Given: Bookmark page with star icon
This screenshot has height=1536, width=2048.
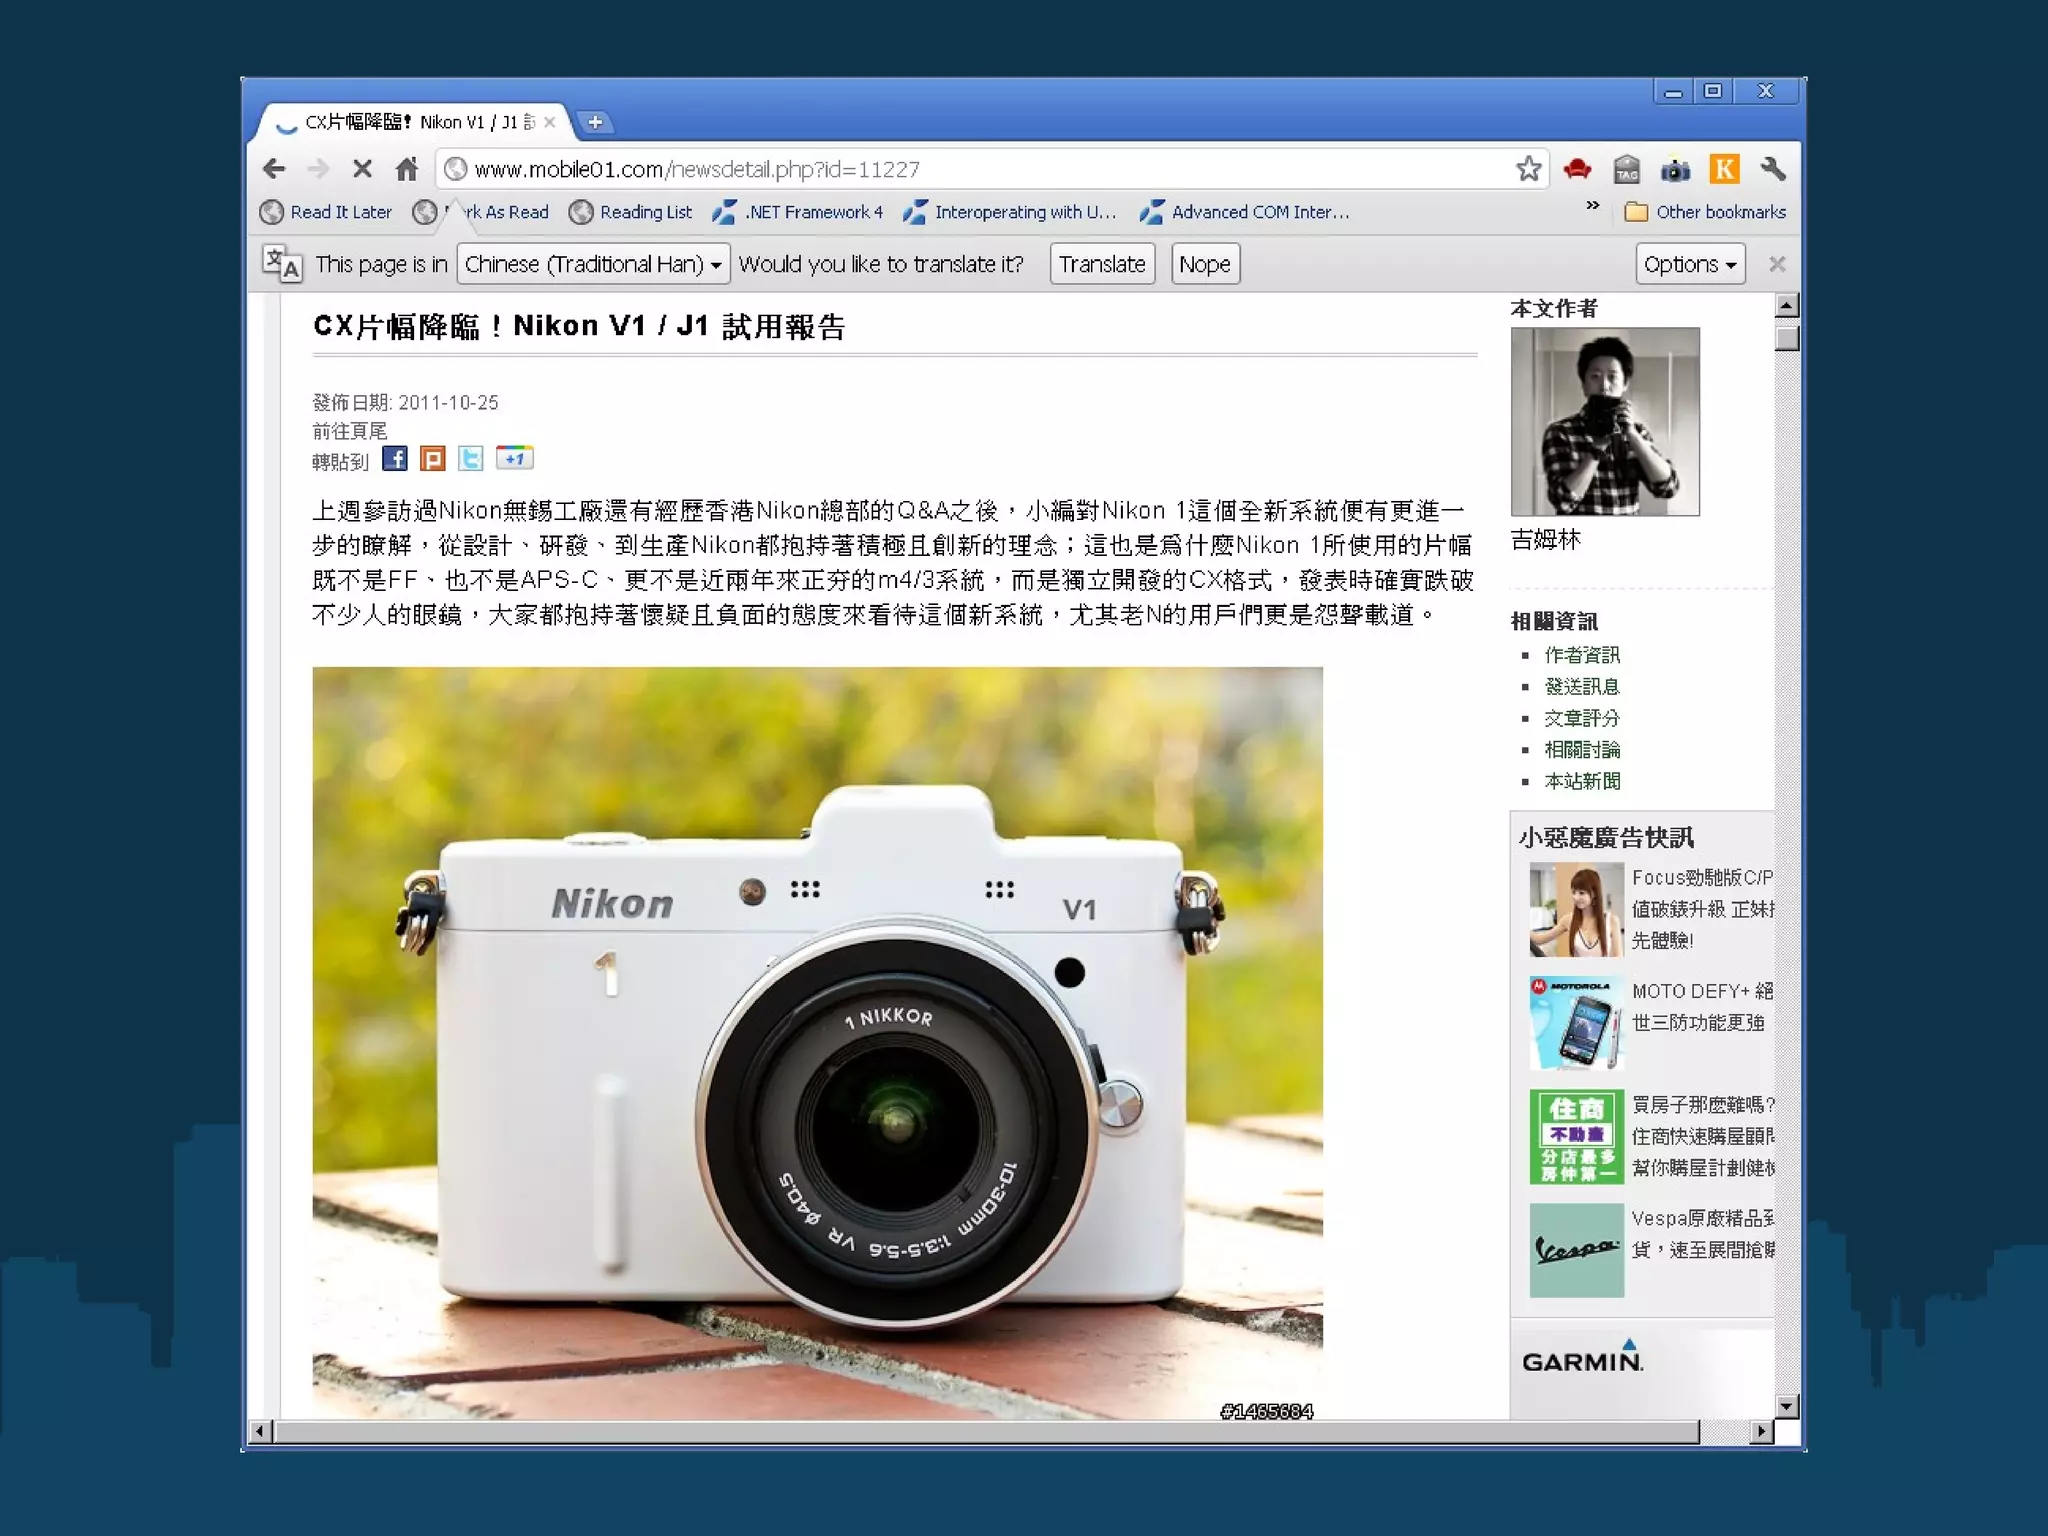Looking at the screenshot, I should pyautogui.click(x=1528, y=169).
